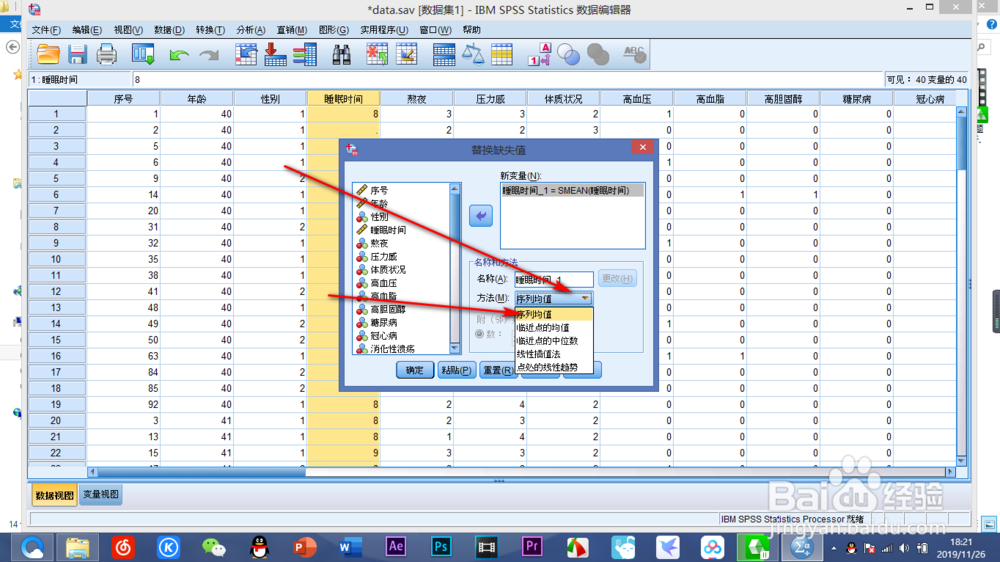1000x562 pixels.
Task: Click the Spell check ABC icon
Action: pos(634,55)
